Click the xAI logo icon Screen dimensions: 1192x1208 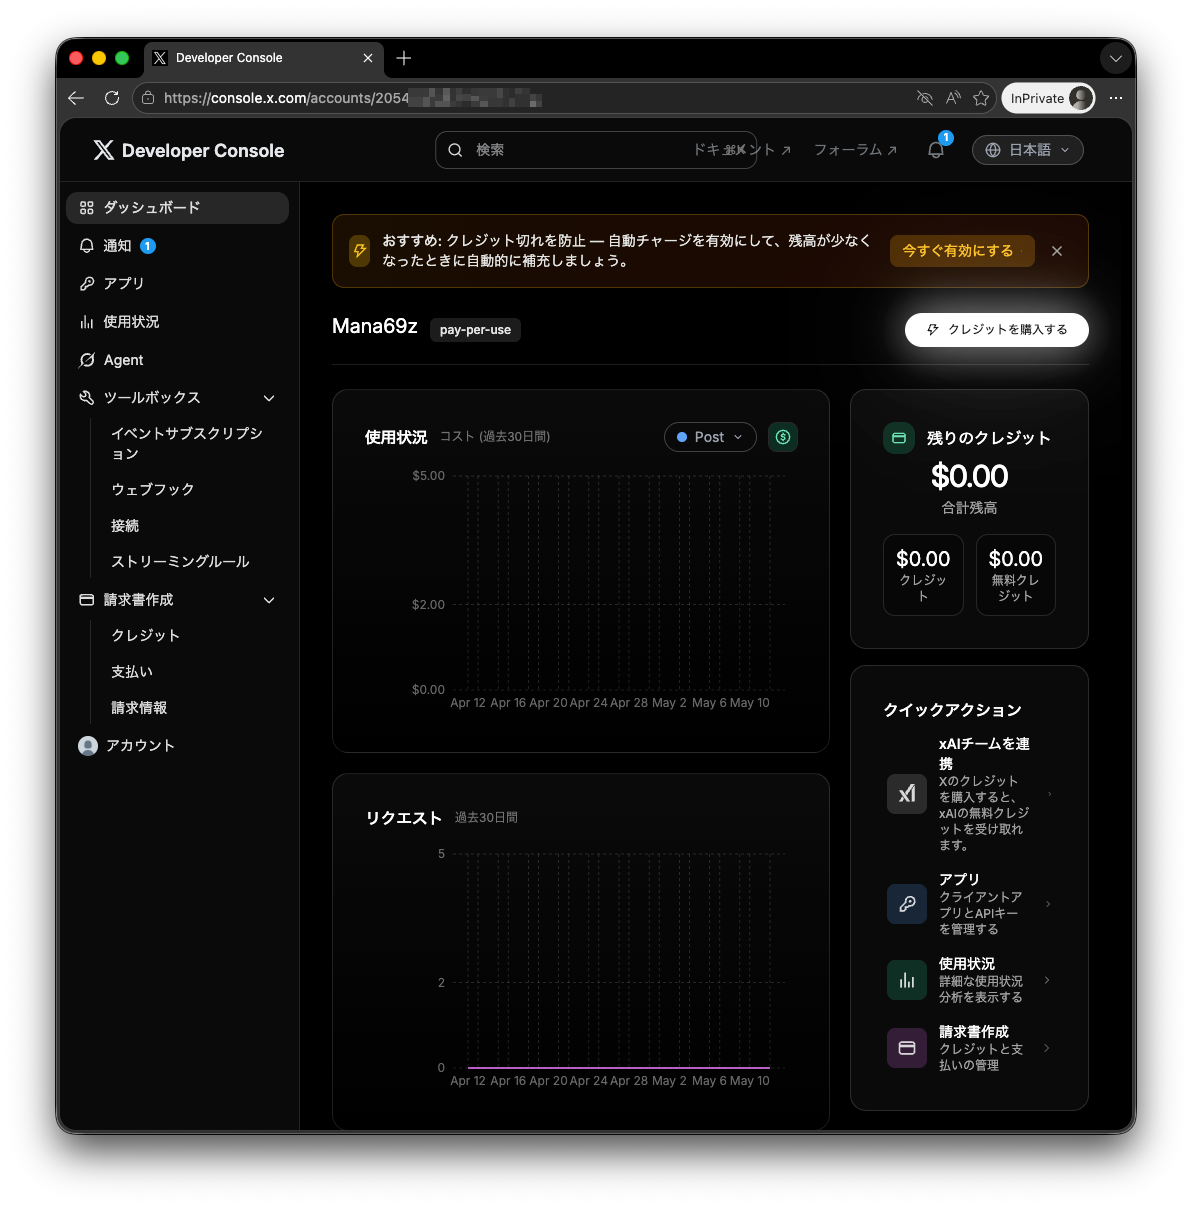[x=907, y=794]
